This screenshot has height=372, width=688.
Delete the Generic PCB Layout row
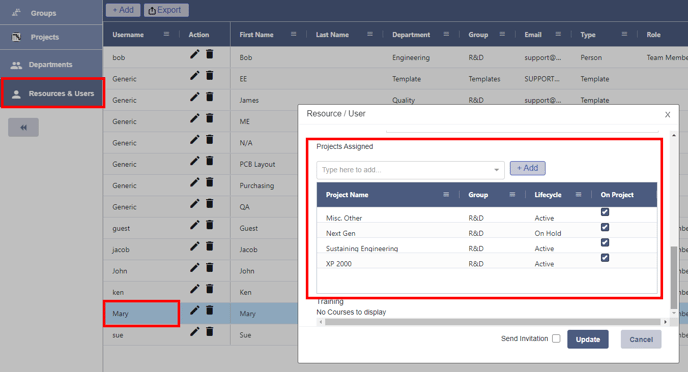point(210,161)
